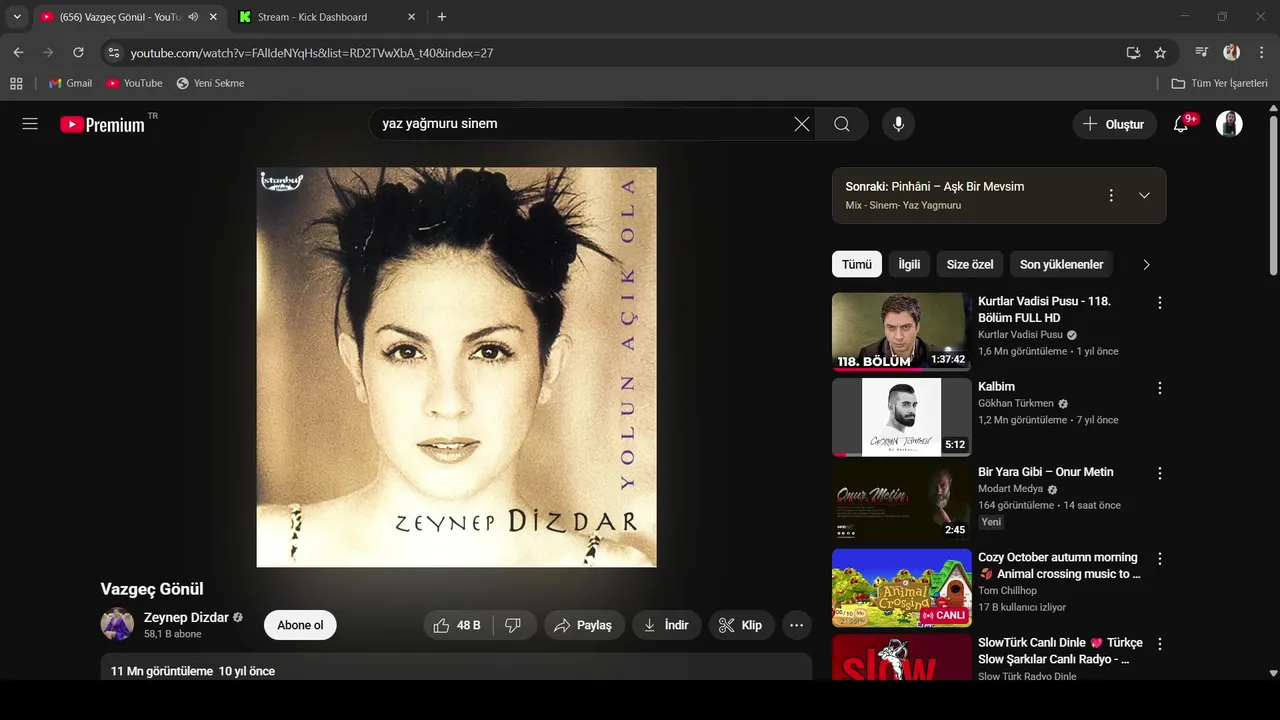Image resolution: width=1280 pixels, height=720 pixels.
Task: Open Tüm Yer İşaretleri folder
Action: point(1219,83)
